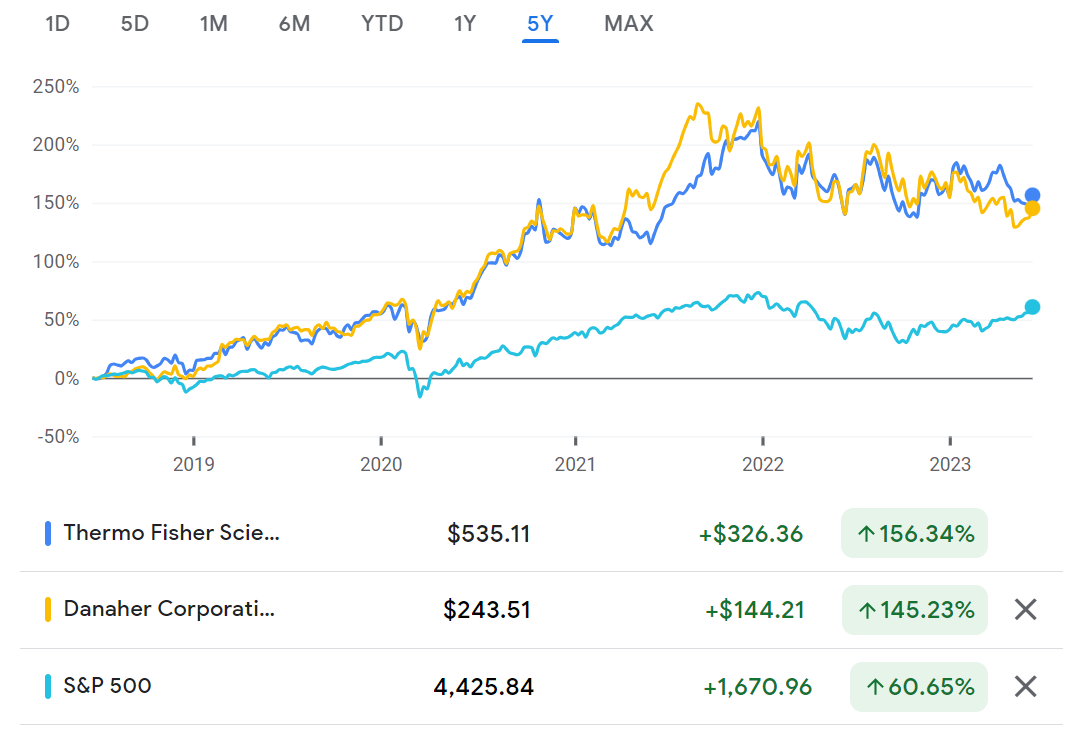Open the 1M chart view
The width and height of the screenshot is (1091, 742).
coord(213,24)
